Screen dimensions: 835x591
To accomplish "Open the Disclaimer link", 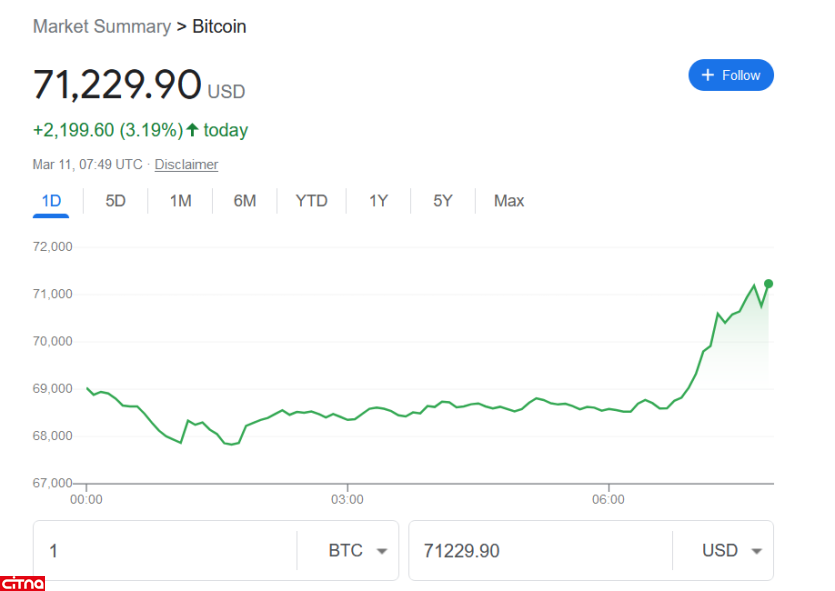I will [186, 164].
